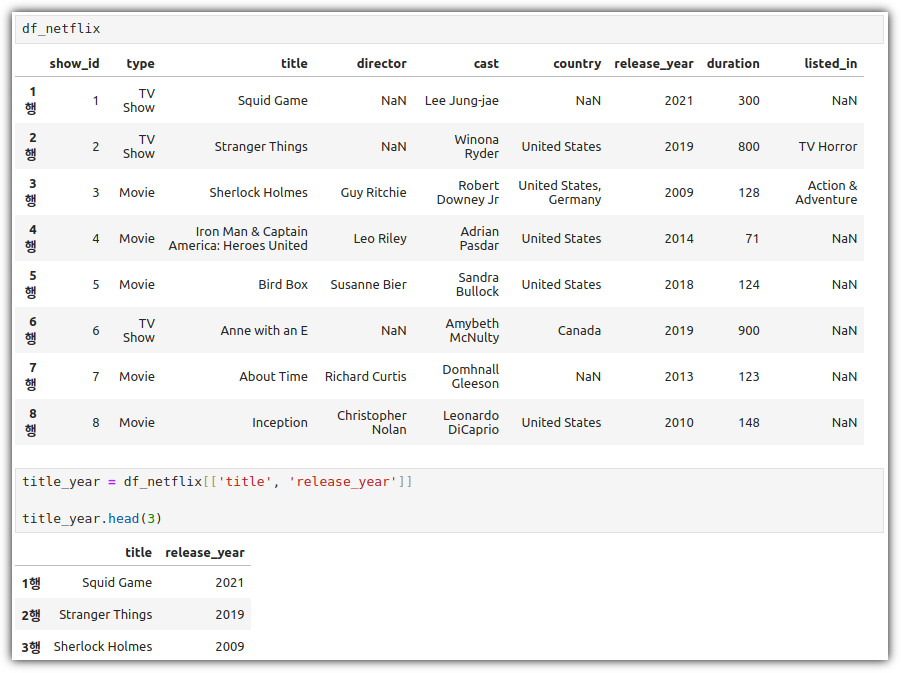Click the Domhnall Gleeson cast cell
The height and width of the screenshot is (673, 901).
click(471, 376)
